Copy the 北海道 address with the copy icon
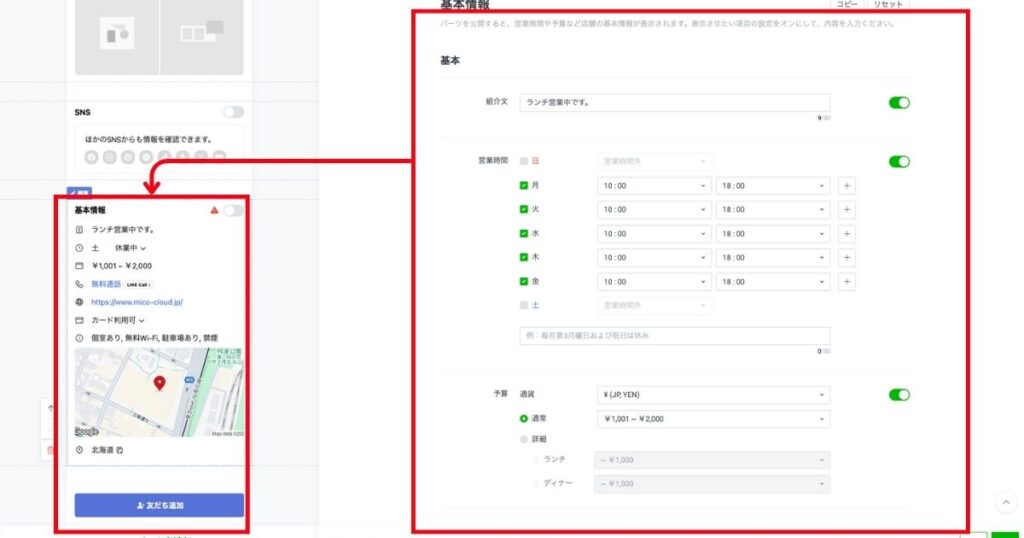1024x538 pixels. 120,450
